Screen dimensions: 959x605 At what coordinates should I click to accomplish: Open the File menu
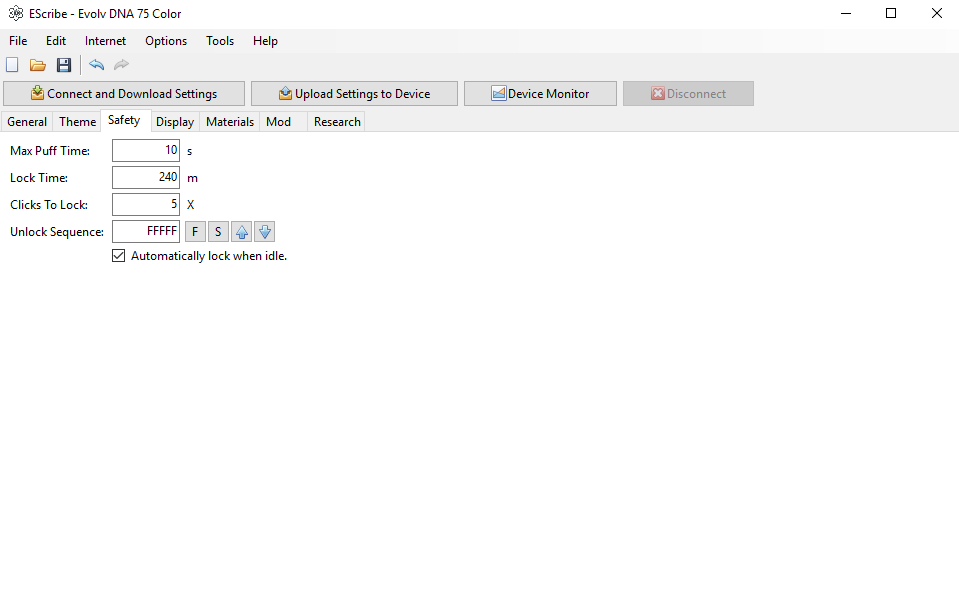tap(18, 41)
